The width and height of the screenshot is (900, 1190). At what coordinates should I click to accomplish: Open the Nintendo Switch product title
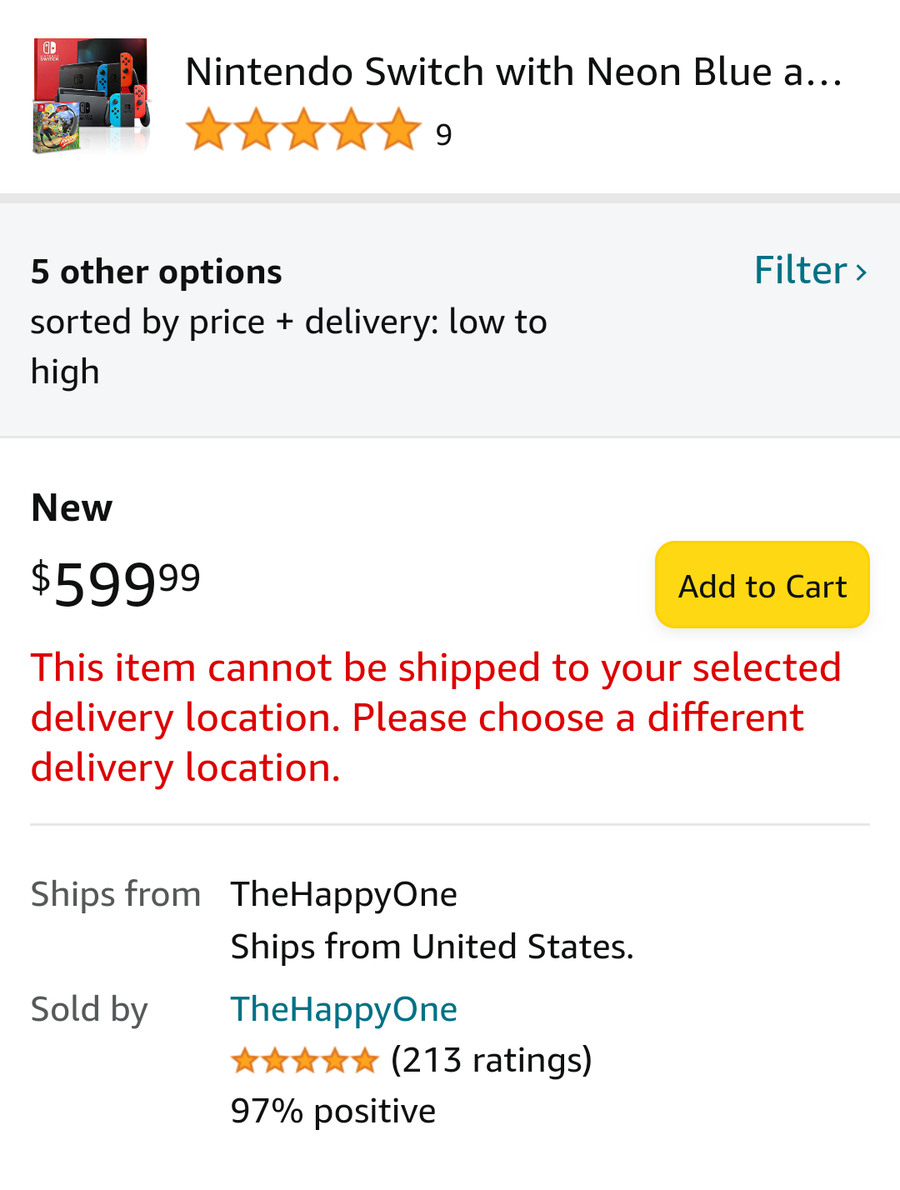click(514, 73)
